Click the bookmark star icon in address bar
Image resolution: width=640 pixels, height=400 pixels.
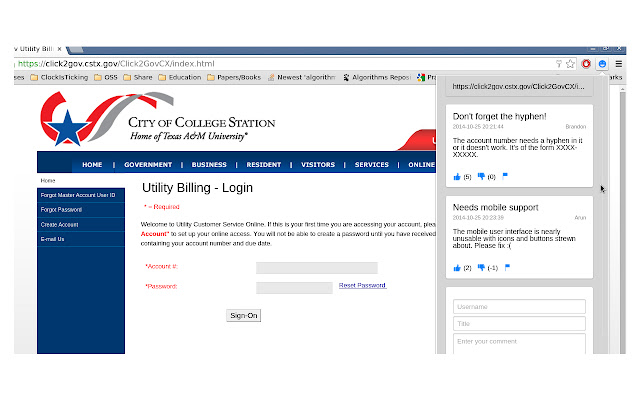(x=570, y=64)
